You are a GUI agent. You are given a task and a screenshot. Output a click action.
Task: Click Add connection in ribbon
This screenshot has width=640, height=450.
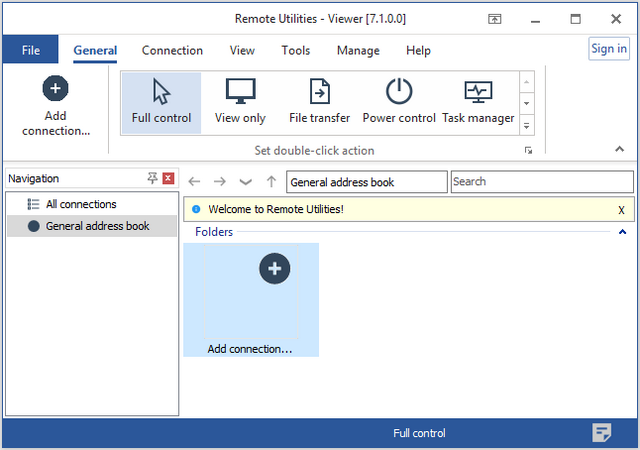(56, 105)
